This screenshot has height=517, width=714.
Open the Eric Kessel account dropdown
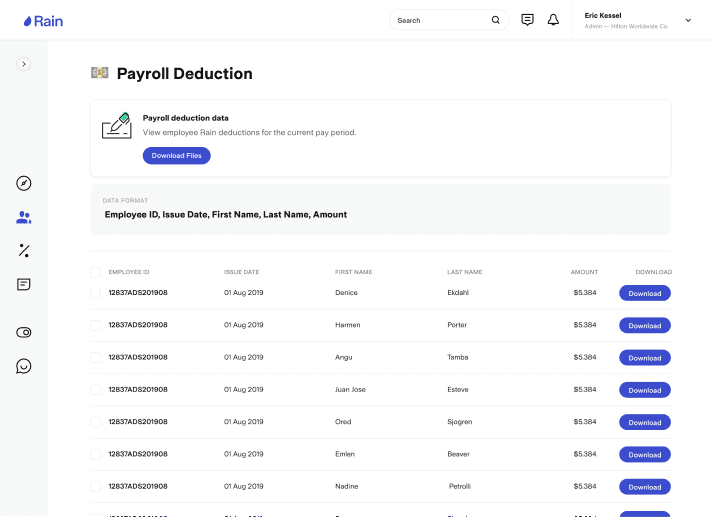click(x=688, y=20)
